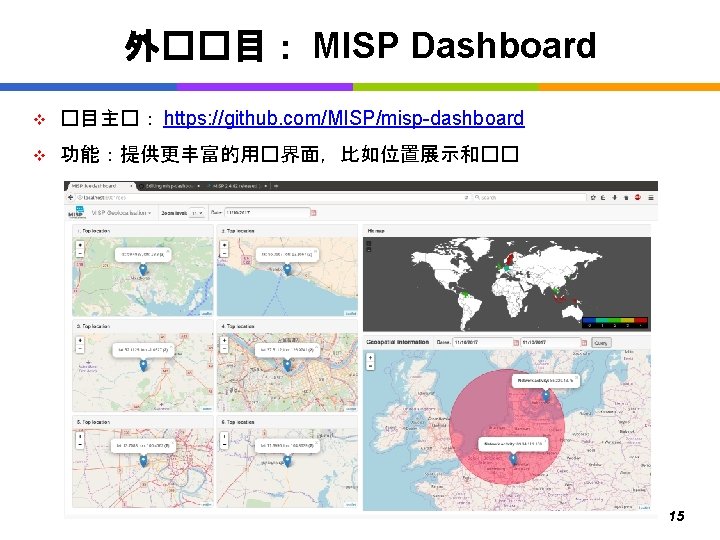720x540 pixels.
Task: Close the coordinate popup on 1. Top location map
Action: click(x=168, y=251)
